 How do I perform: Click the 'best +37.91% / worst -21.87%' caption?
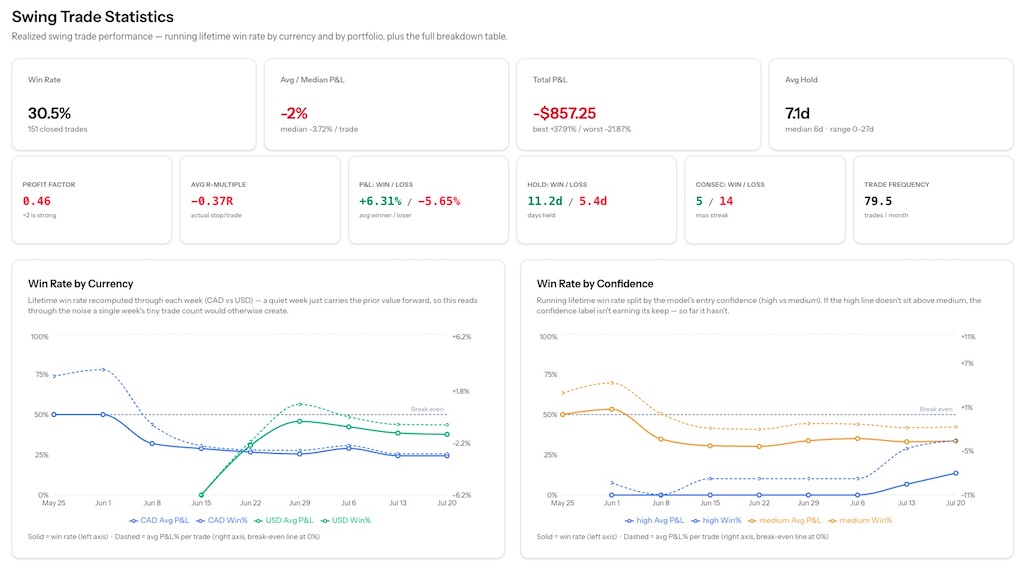tap(582, 129)
